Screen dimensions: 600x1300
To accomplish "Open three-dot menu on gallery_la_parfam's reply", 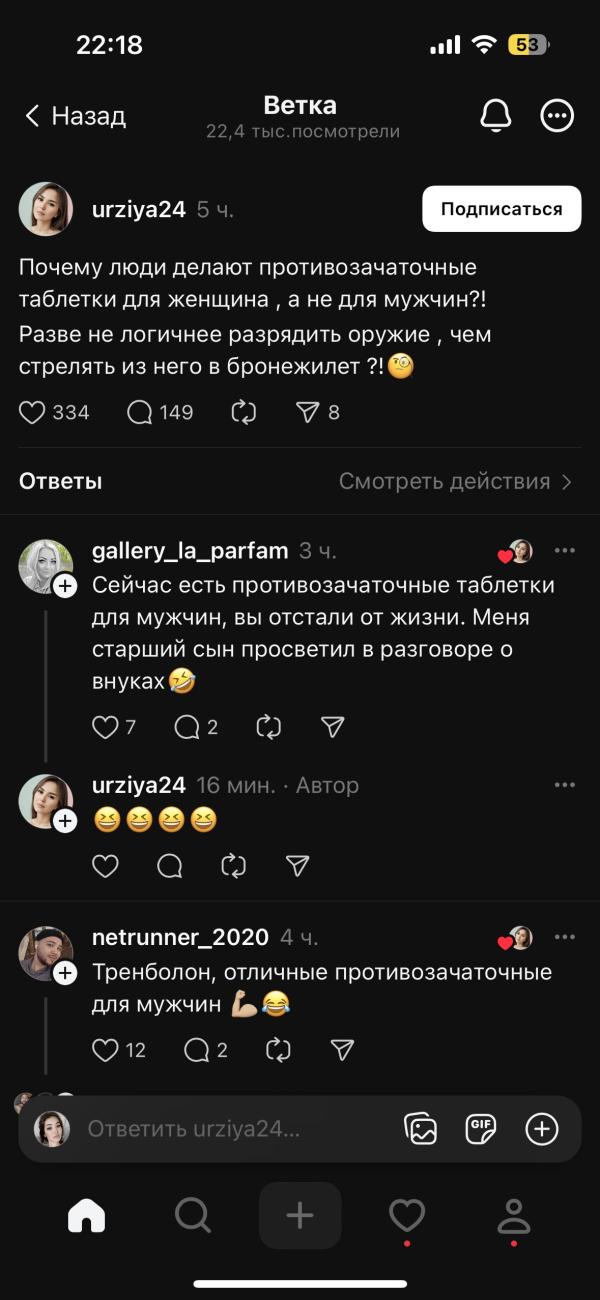I will tap(565, 551).
